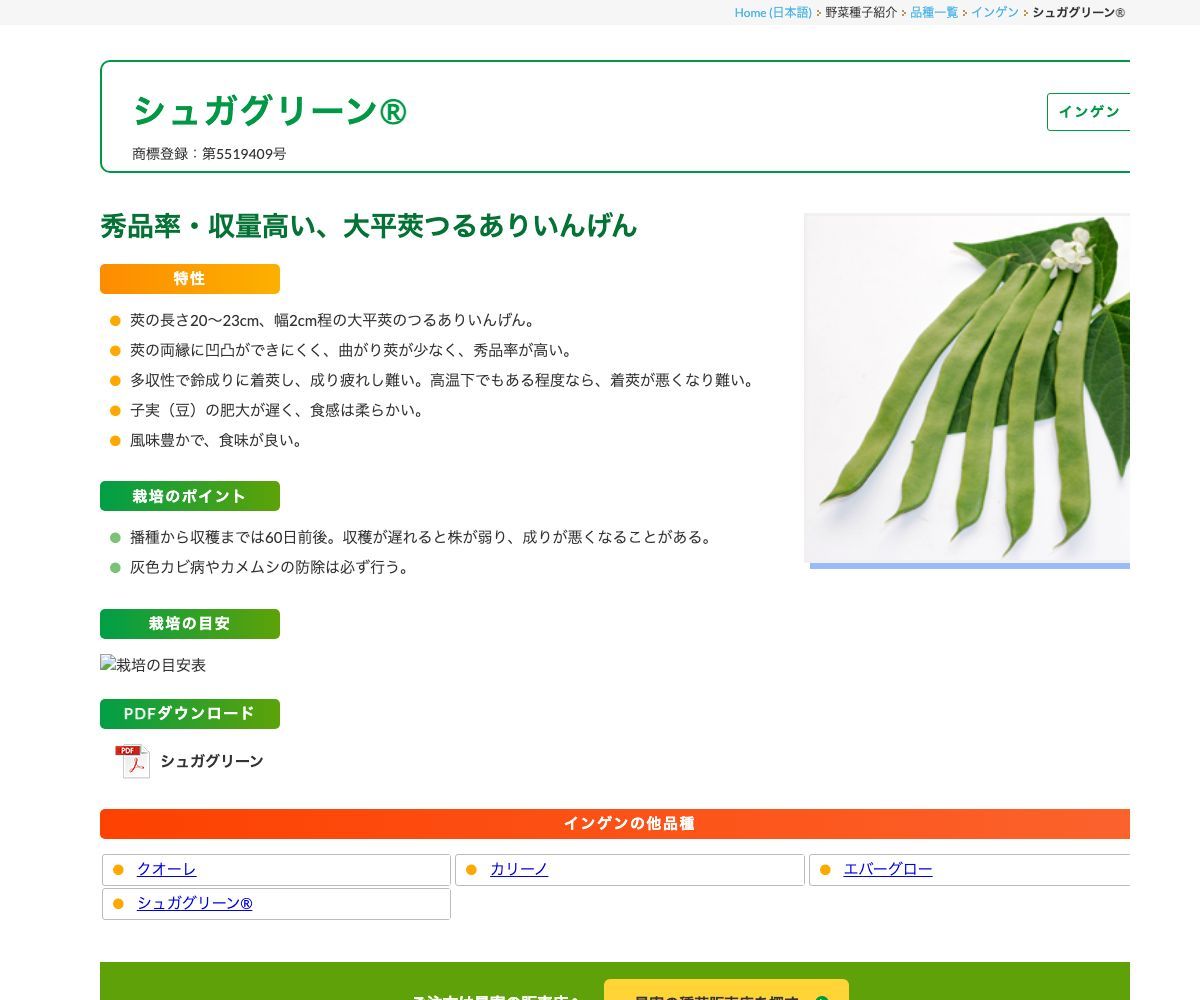The height and width of the screenshot is (1000, 1200).
Task: Open the シュガグリーン® link in other varieties
Action: [193, 903]
